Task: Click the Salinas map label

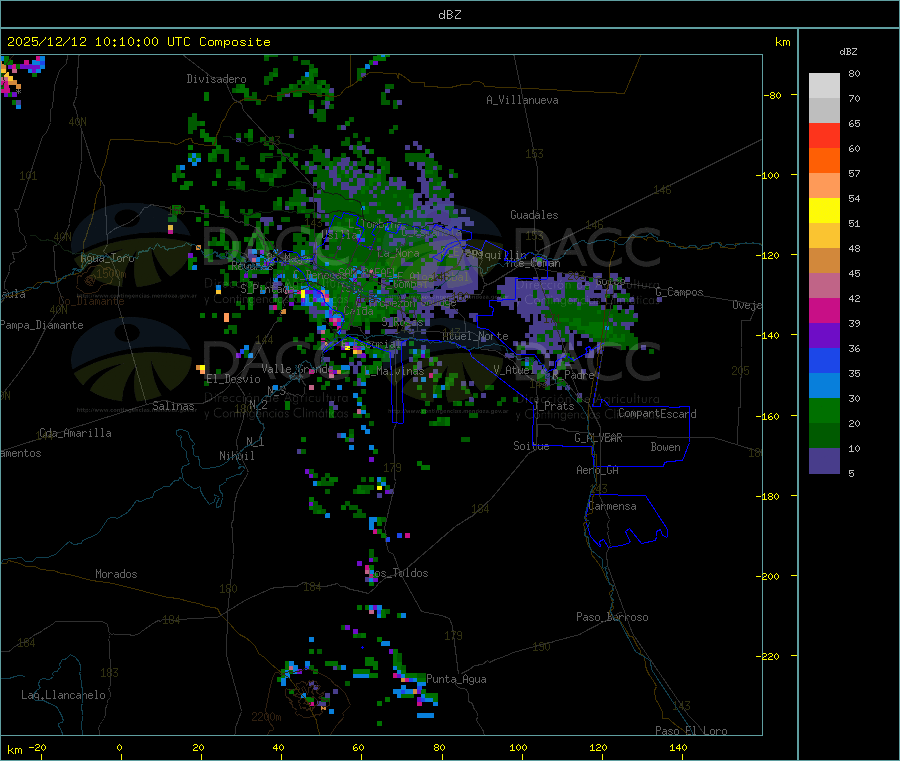Action: click(x=173, y=406)
